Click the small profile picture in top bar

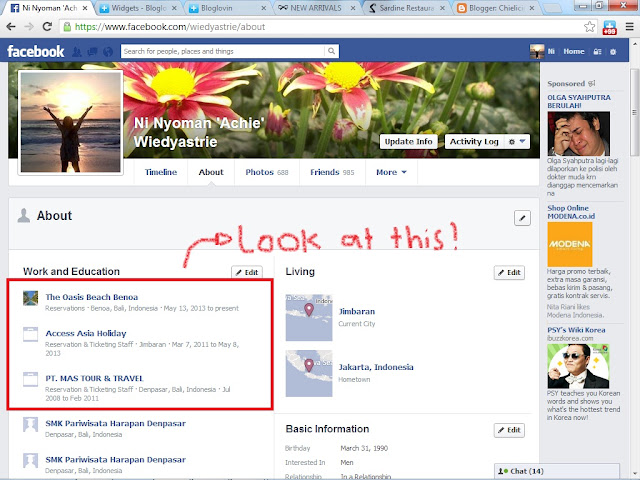[537, 51]
